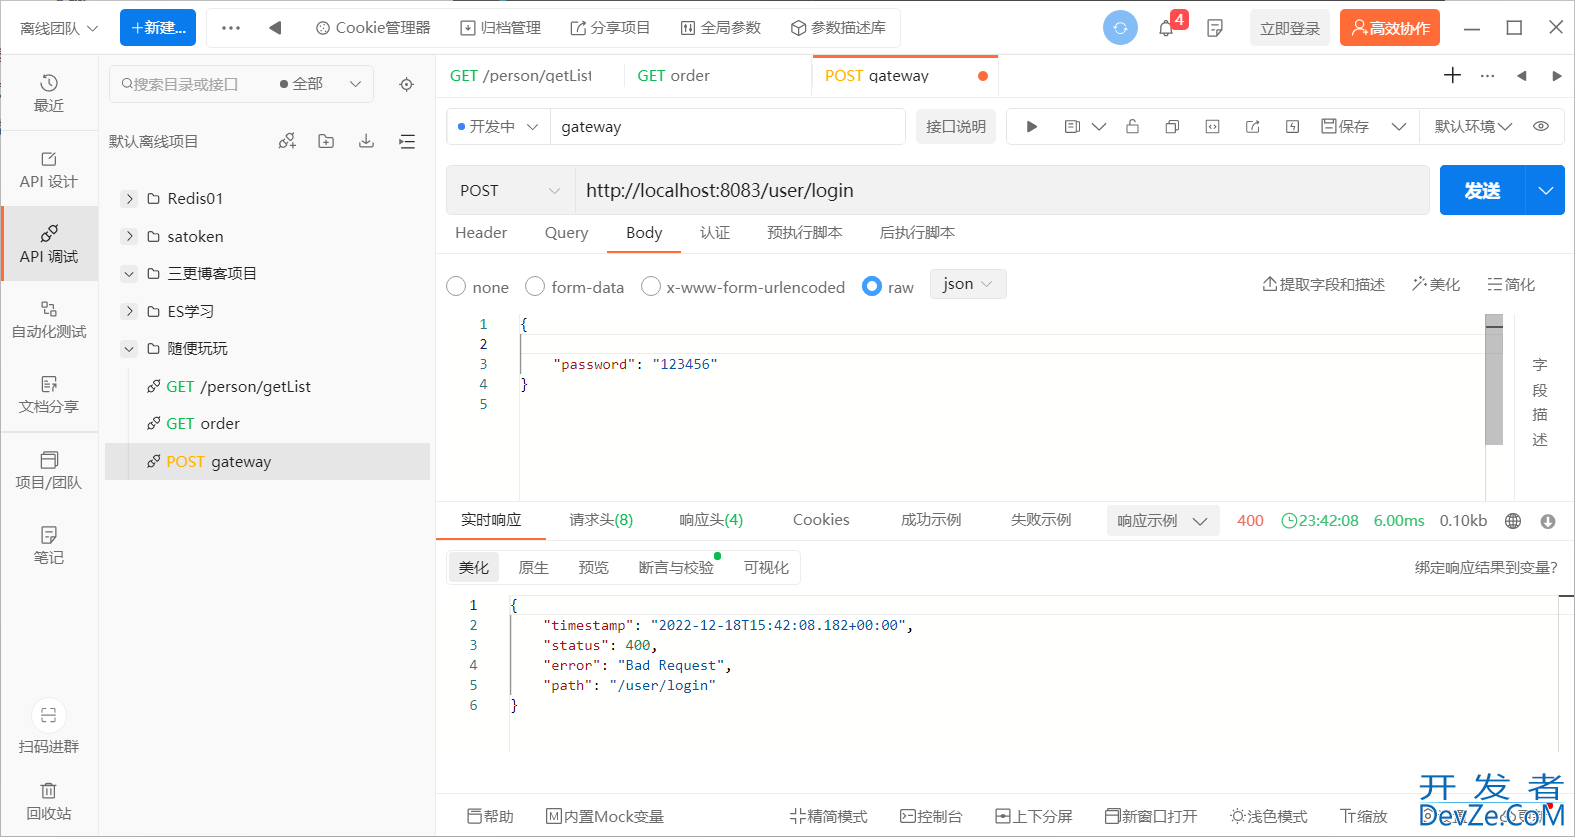Select the x-www-form-urlencoded radio

point(651,286)
